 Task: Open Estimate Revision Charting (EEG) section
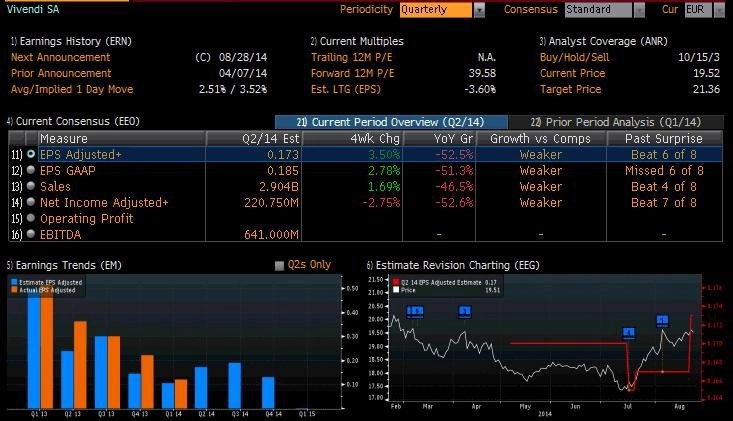pos(453,265)
